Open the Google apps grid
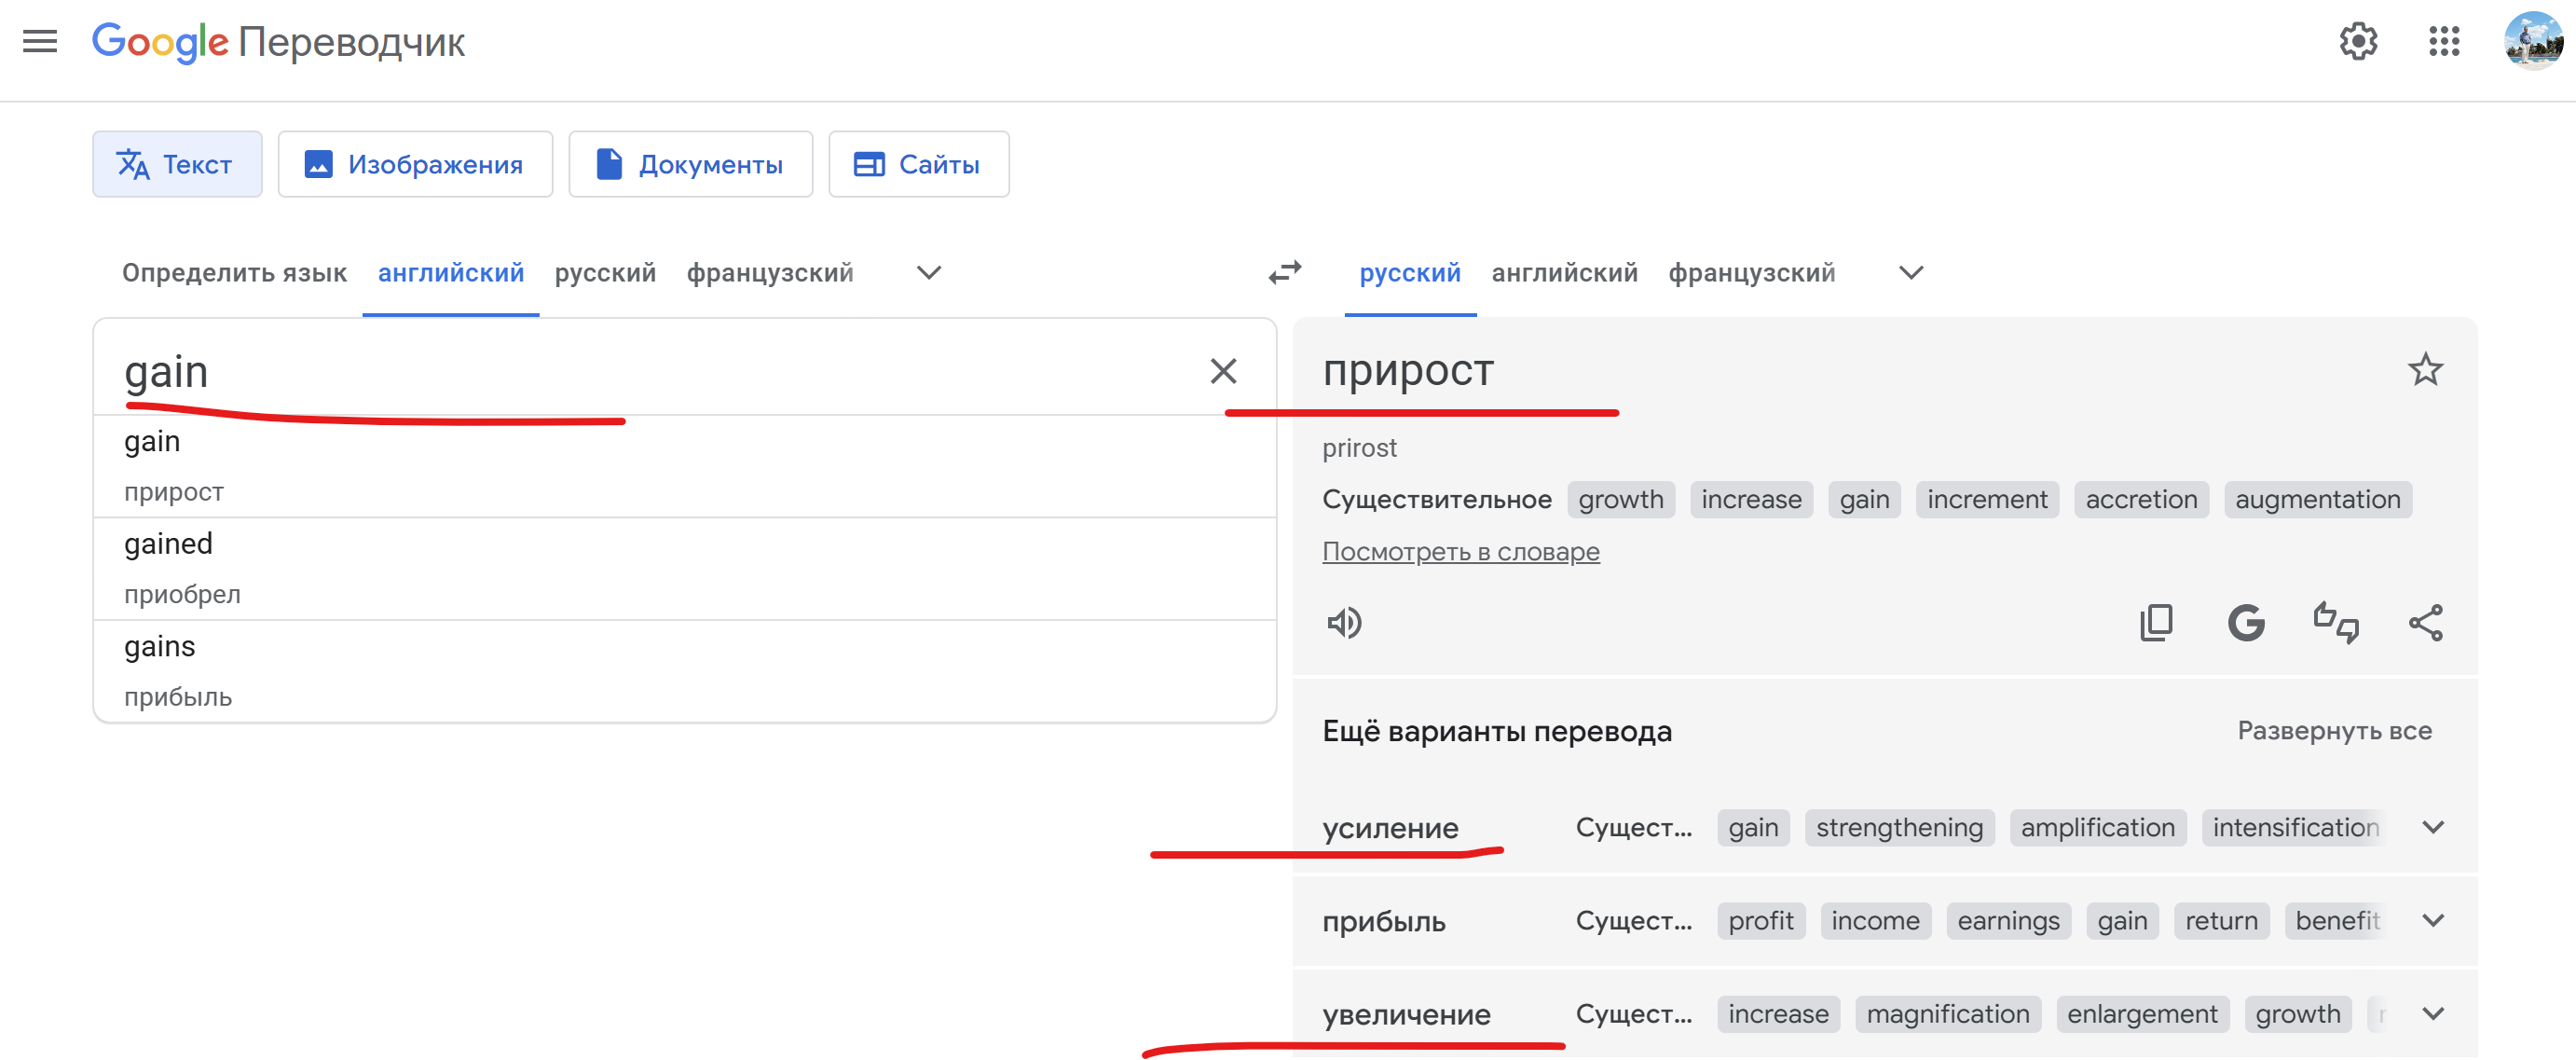 (2444, 42)
